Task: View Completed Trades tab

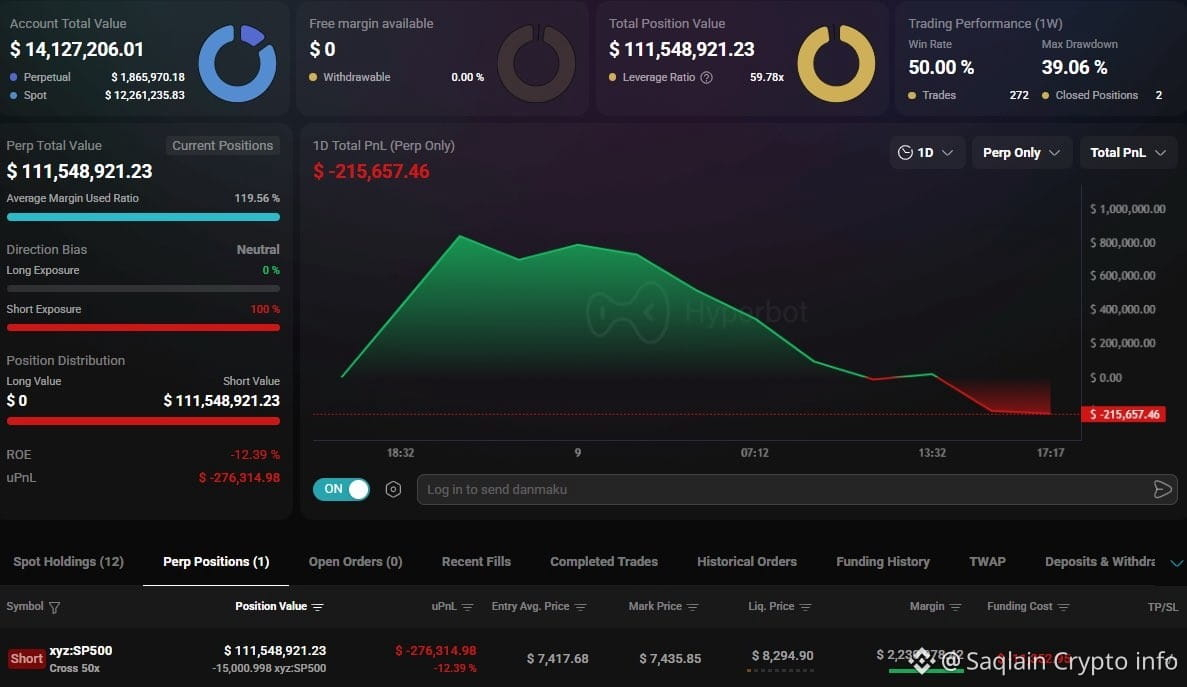Action: click(604, 561)
